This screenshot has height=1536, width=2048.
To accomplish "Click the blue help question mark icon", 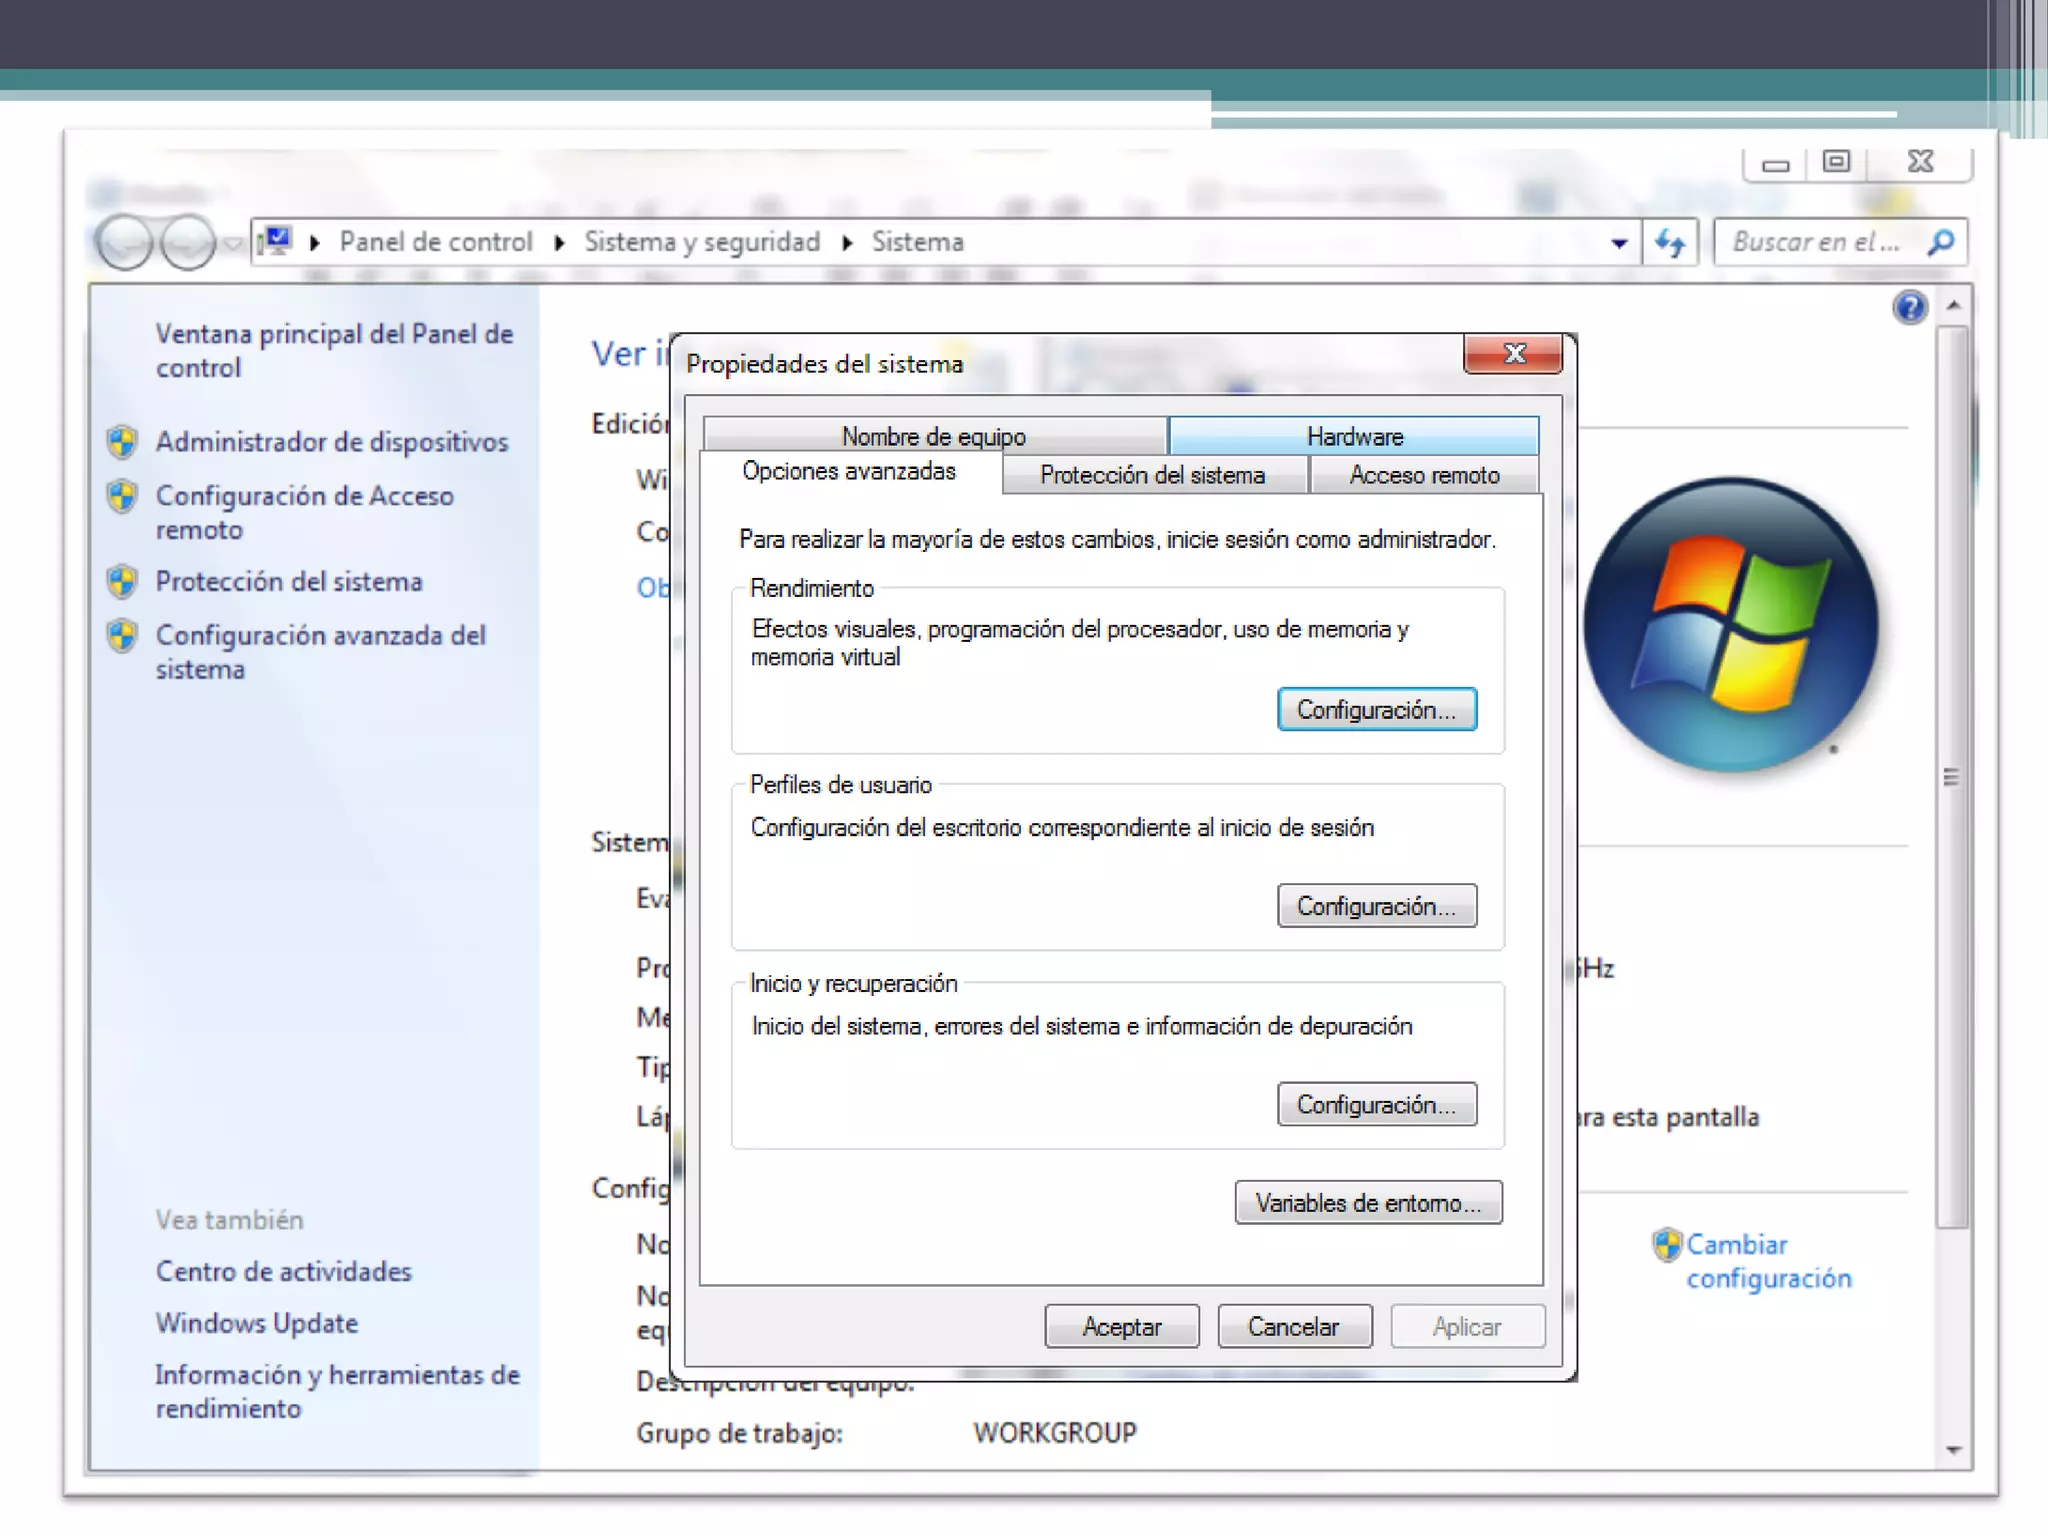I will coord(1909,307).
